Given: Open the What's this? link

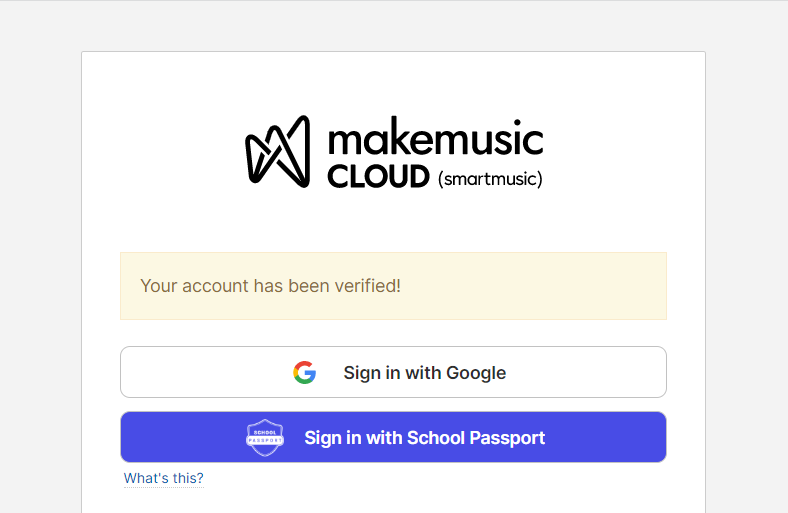Looking at the screenshot, I should [x=164, y=478].
